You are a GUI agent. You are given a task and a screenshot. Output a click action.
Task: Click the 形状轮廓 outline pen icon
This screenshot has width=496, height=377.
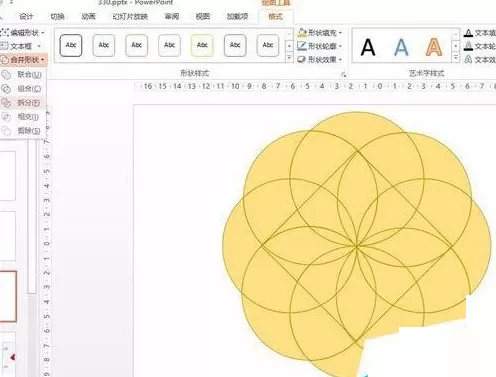(x=302, y=46)
